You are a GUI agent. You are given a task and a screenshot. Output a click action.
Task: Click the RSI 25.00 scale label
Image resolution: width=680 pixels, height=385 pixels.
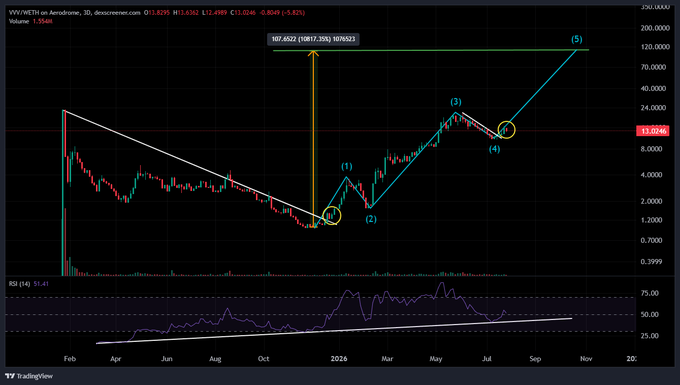click(x=649, y=336)
